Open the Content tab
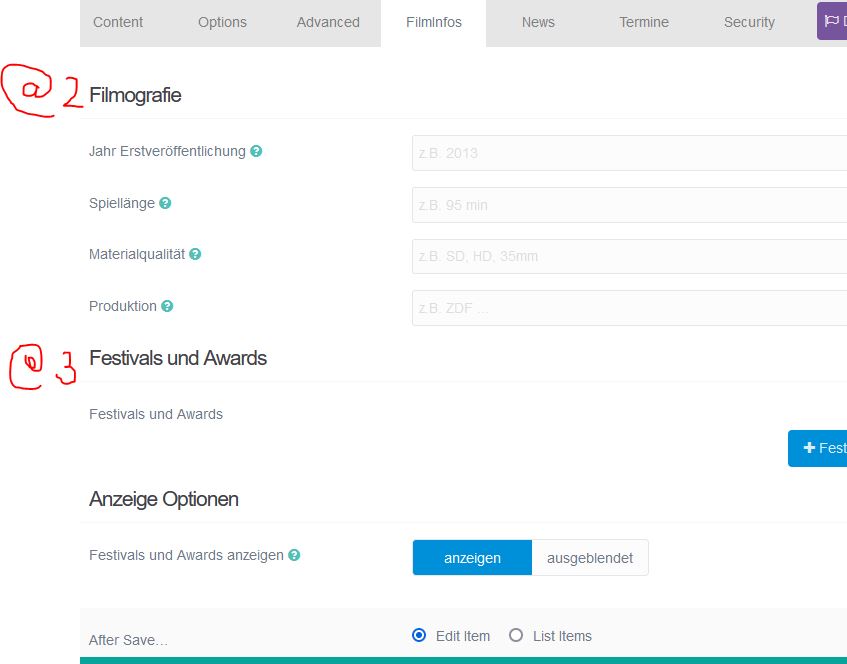This screenshot has height=664, width=847. click(x=118, y=22)
